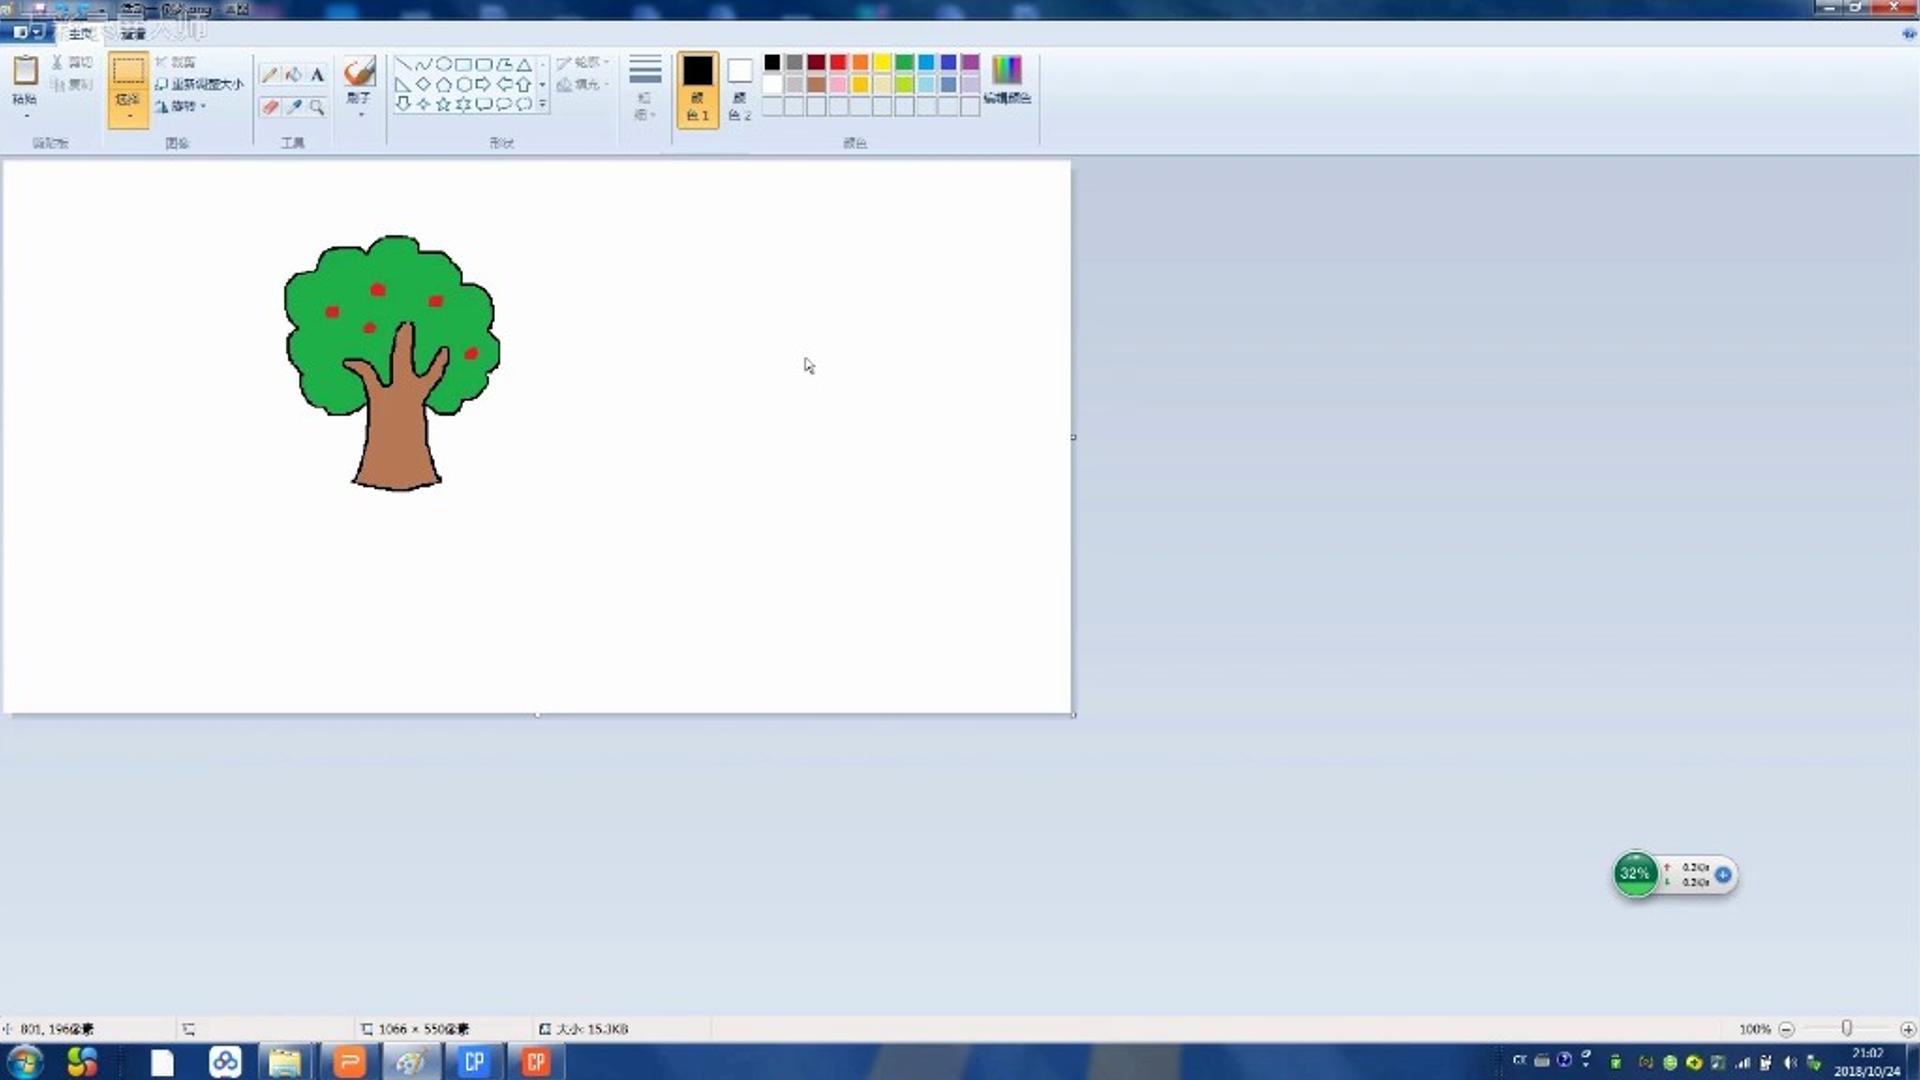Activate Color 1 foreground button
This screenshot has width=1920, height=1080.
pos(698,90)
